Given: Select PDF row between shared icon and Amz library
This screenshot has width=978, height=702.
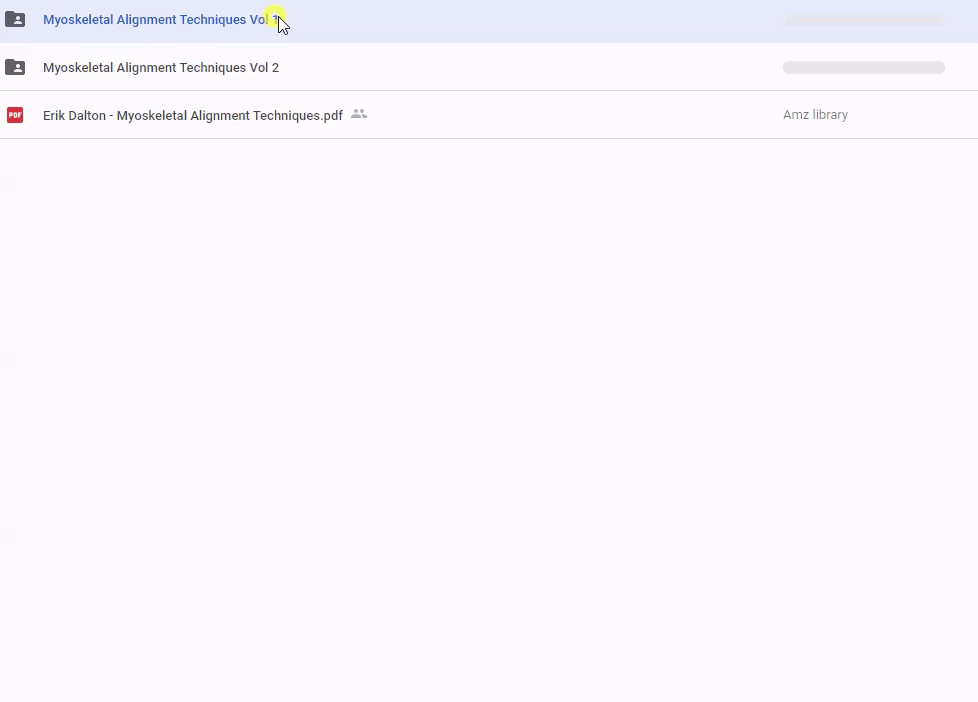Looking at the screenshot, I should pos(570,115).
